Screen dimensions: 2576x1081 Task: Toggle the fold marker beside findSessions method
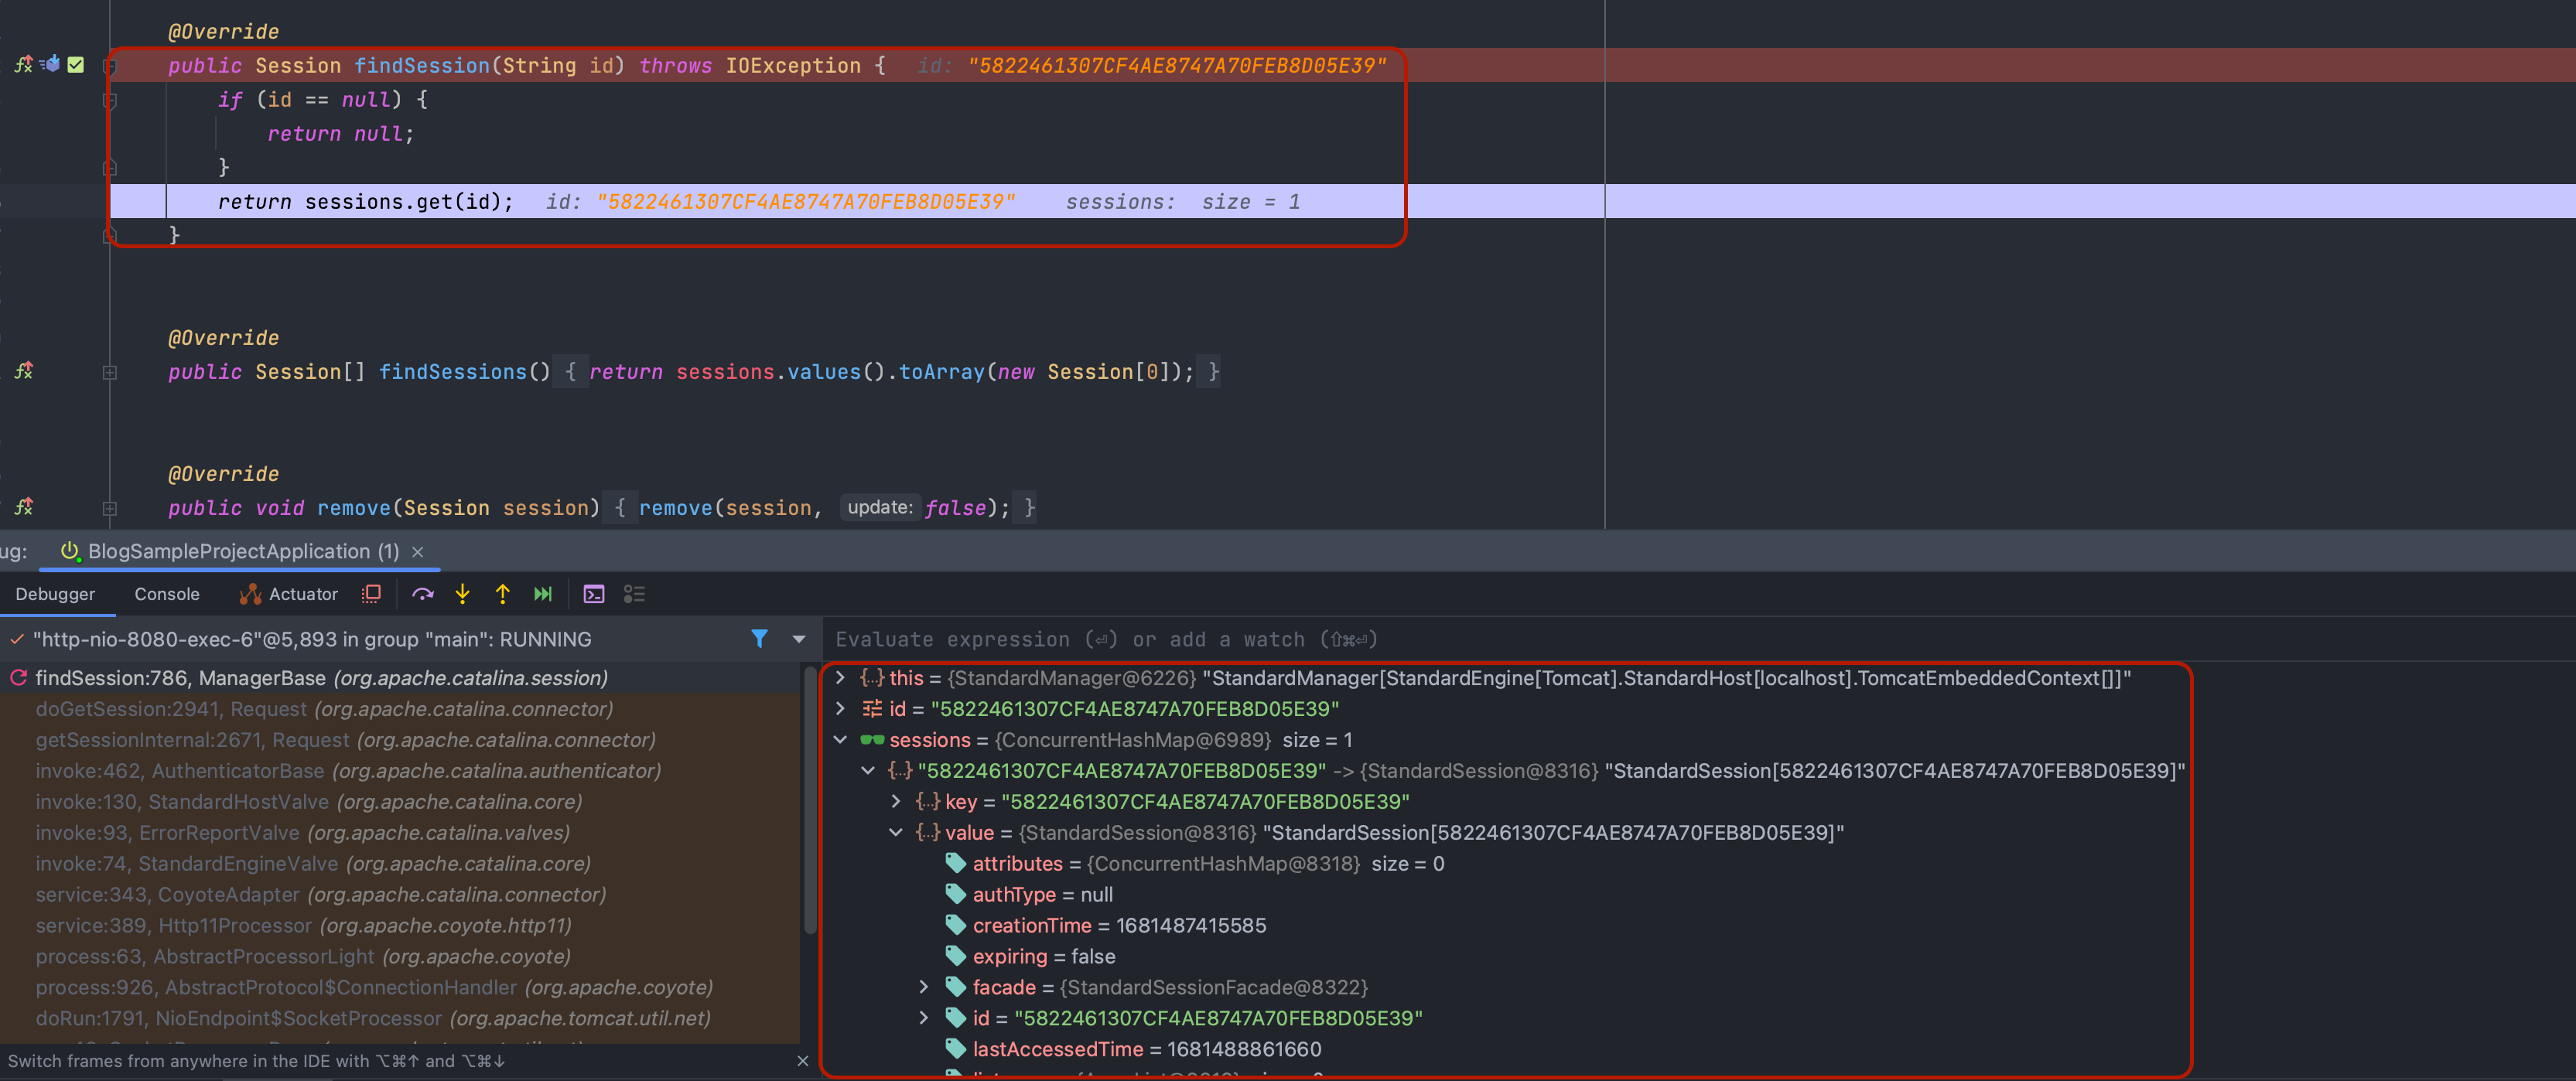tap(110, 372)
